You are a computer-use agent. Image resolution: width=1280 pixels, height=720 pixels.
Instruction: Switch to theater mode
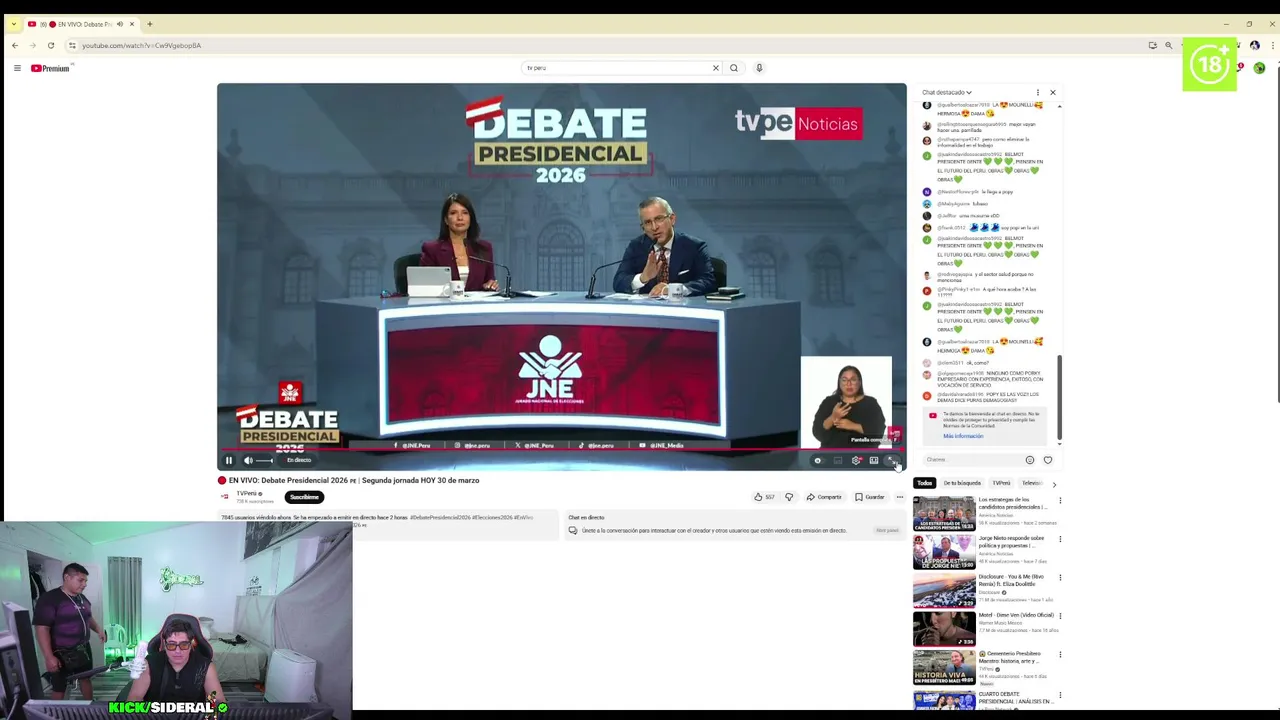click(874, 460)
